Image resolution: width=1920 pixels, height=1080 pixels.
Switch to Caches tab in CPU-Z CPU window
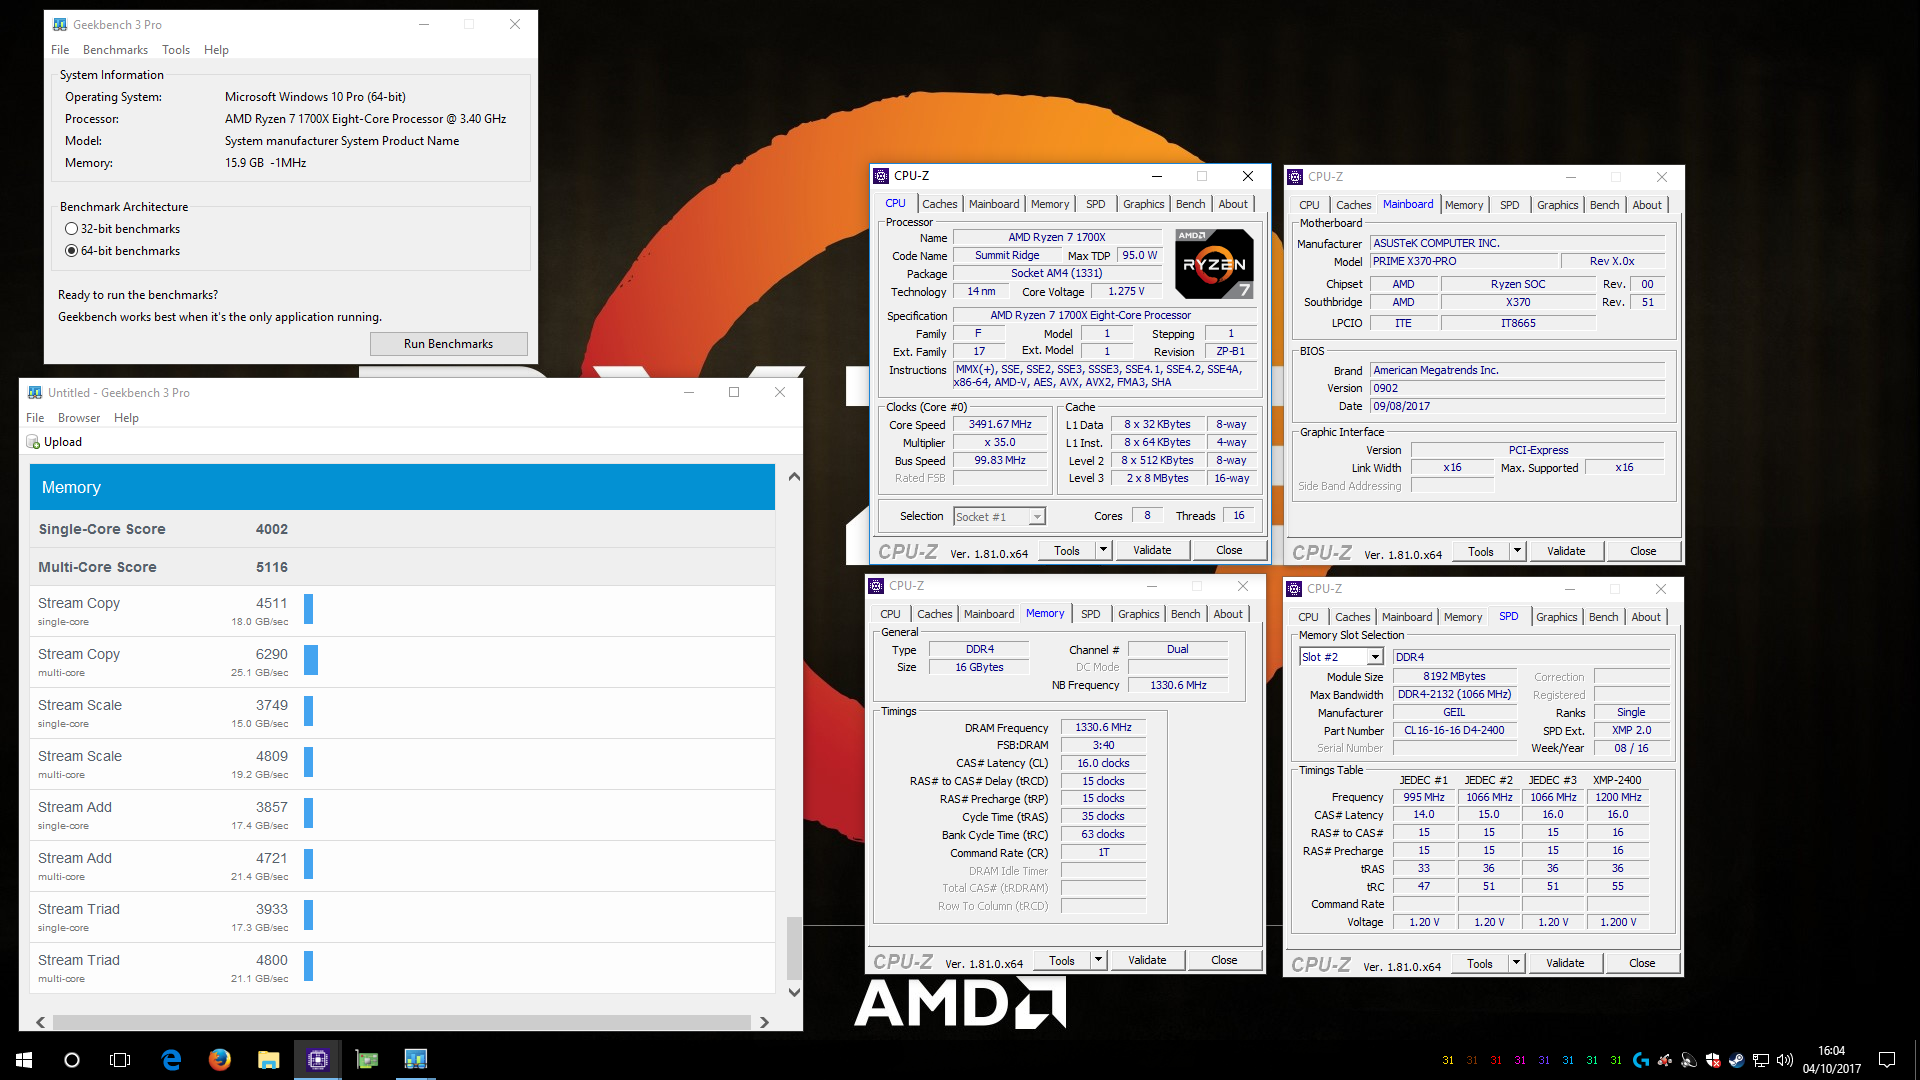[x=939, y=204]
